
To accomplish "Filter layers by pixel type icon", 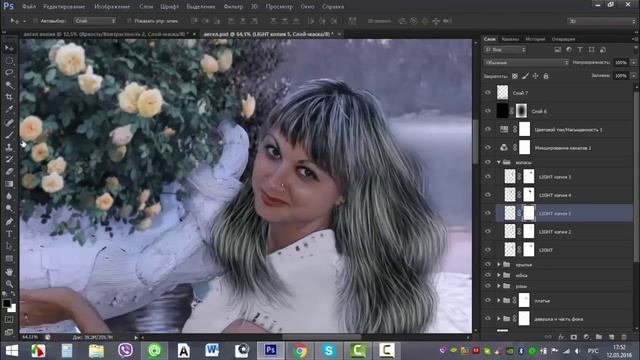I will (x=558, y=49).
